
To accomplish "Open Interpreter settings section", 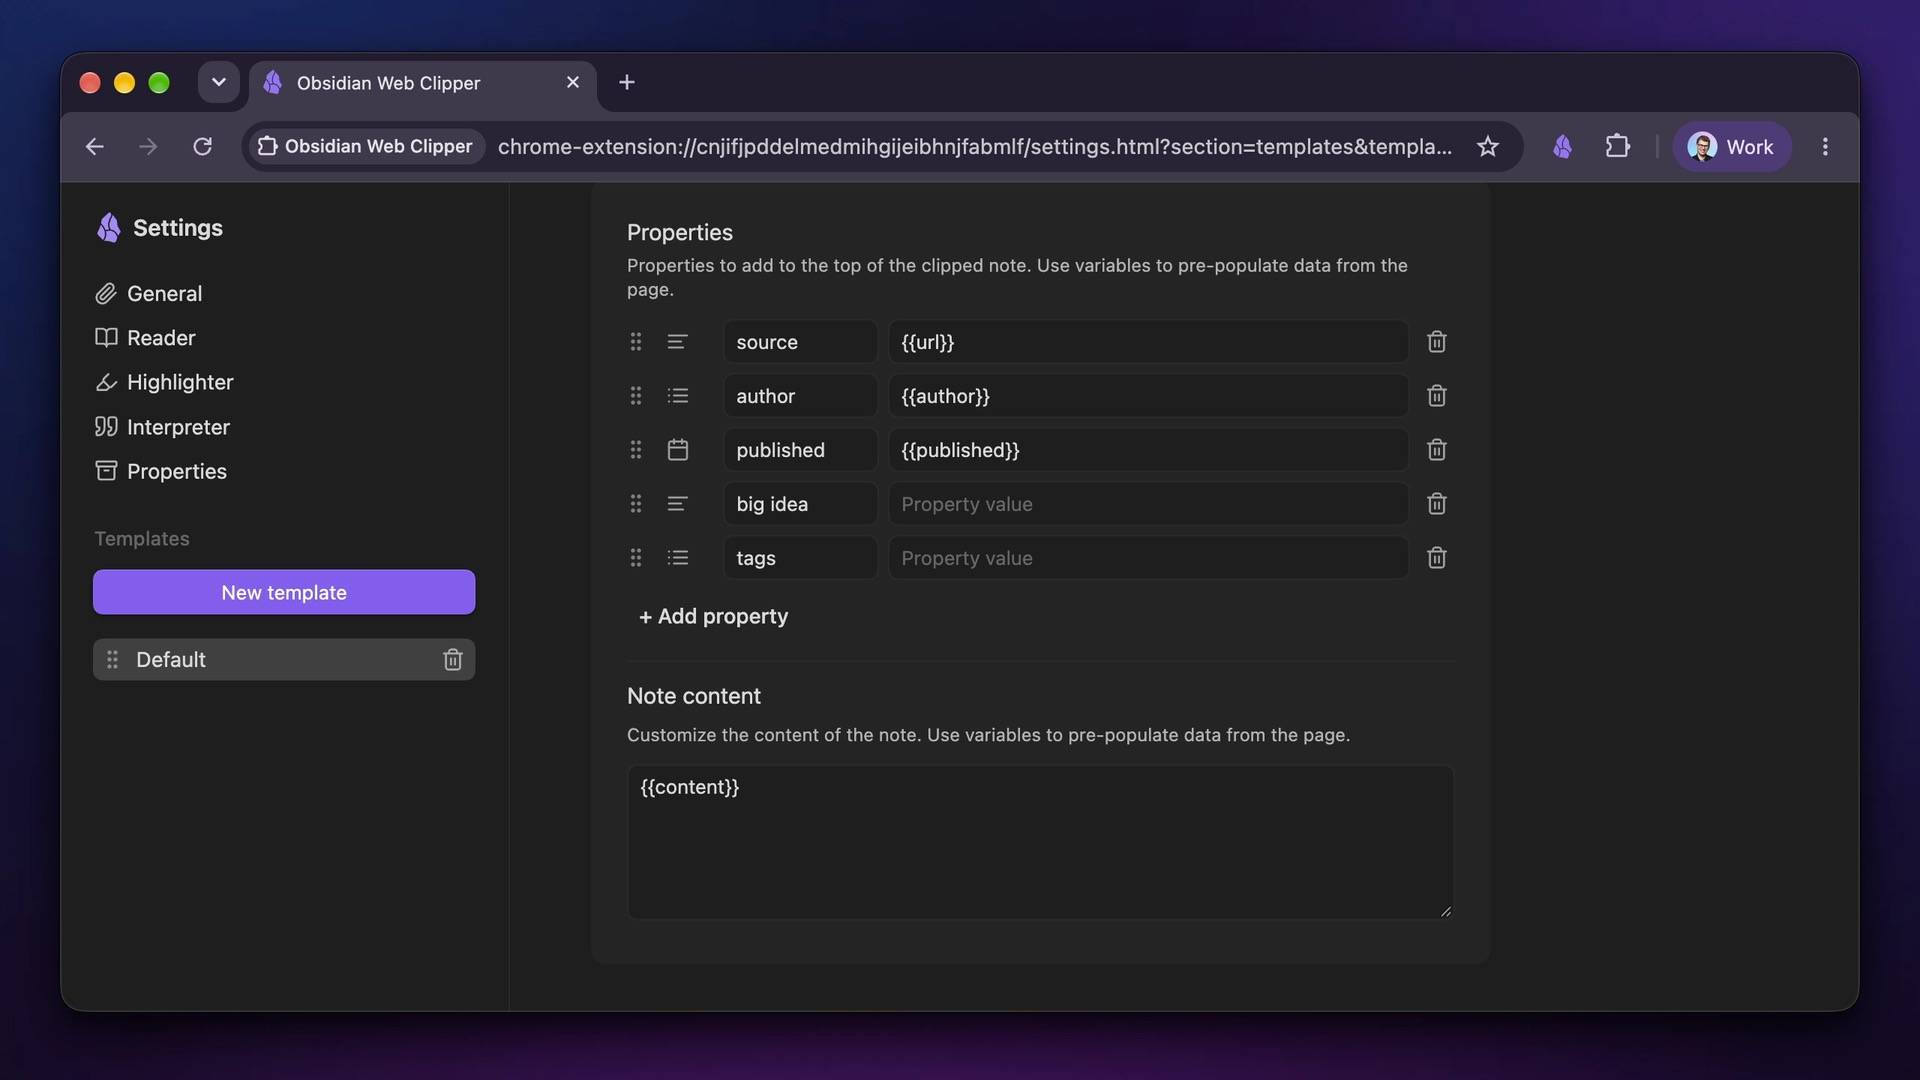I will (162, 427).
